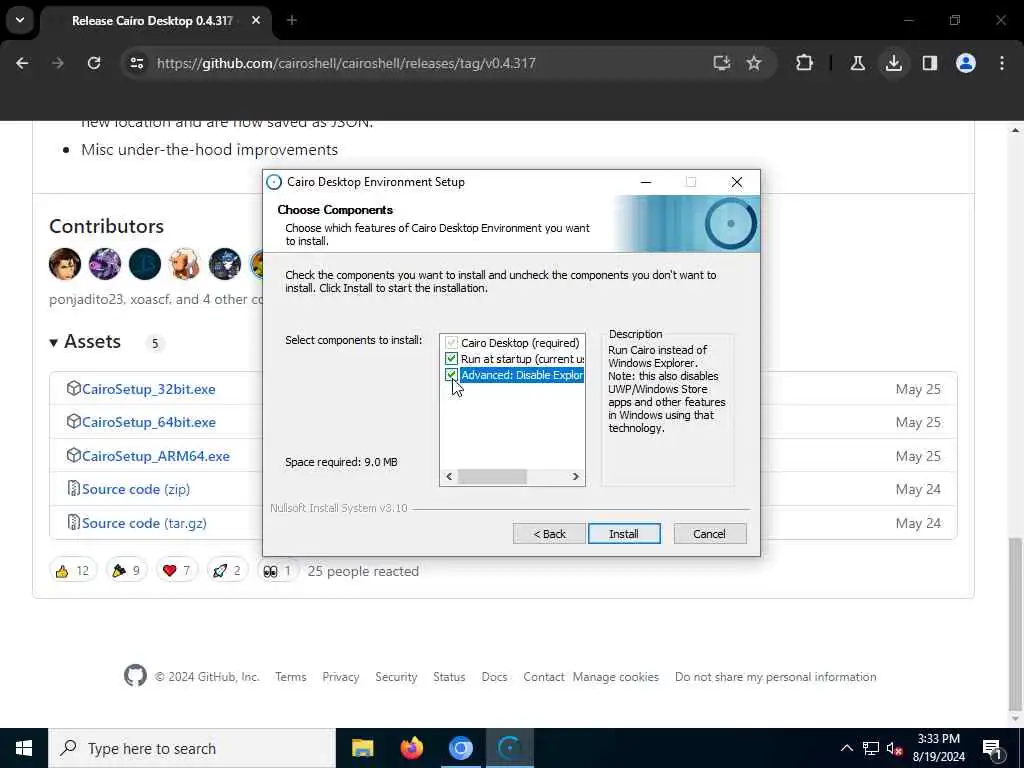Viewport: 1024px width, 768px height.
Task: Click the component list left scroll arrow
Action: [x=449, y=477]
